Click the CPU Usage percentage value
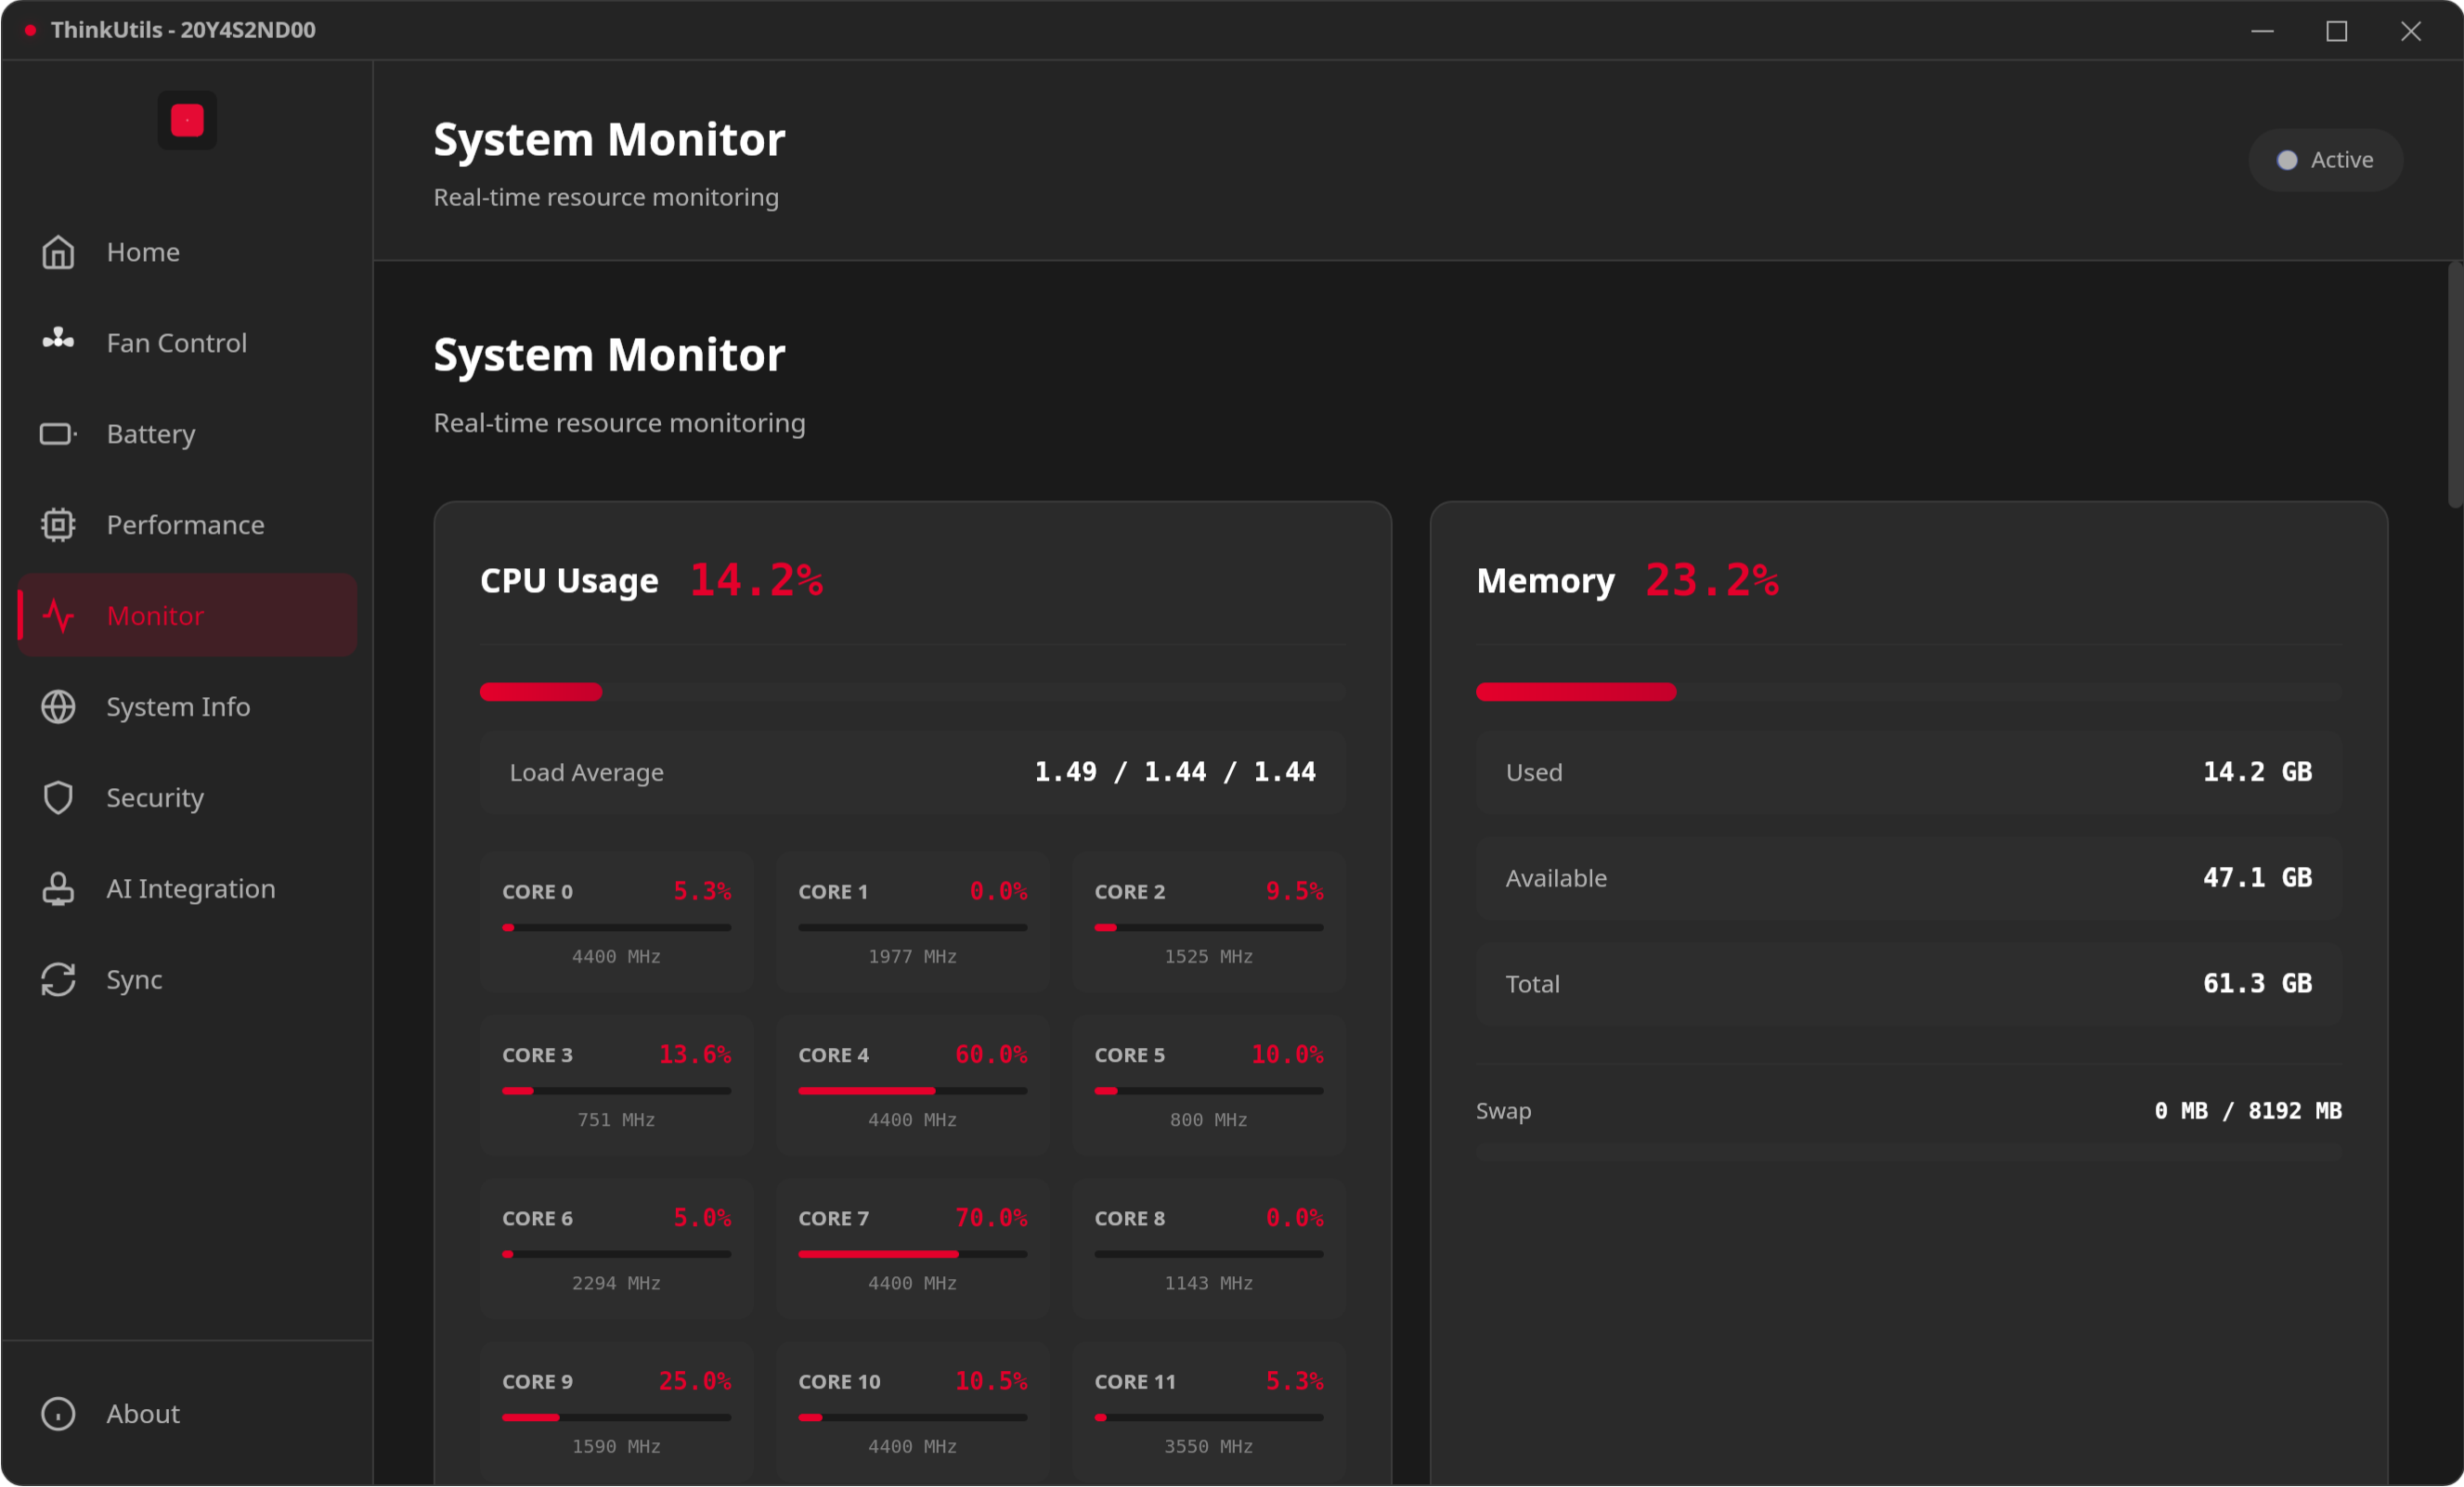This screenshot has width=2464, height=1487. coord(756,580)
